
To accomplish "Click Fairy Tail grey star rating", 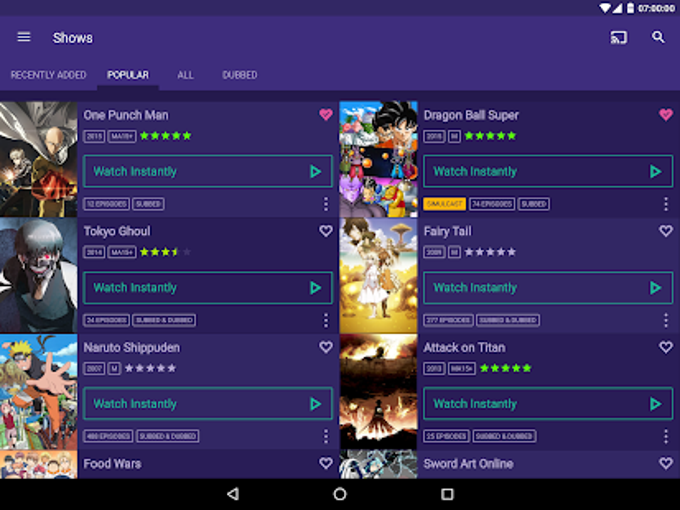I will [490, 252].
